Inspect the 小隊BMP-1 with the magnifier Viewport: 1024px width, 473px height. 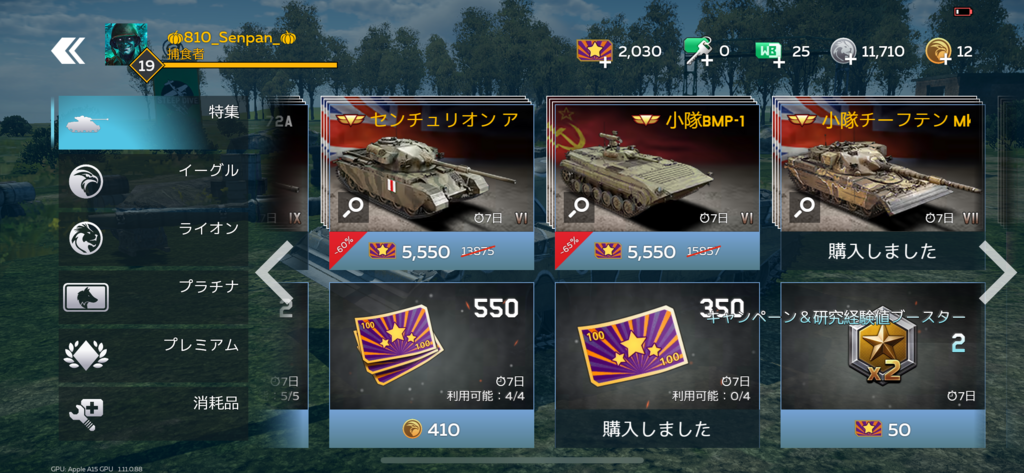pyautogui.click(x=579, y=208)
